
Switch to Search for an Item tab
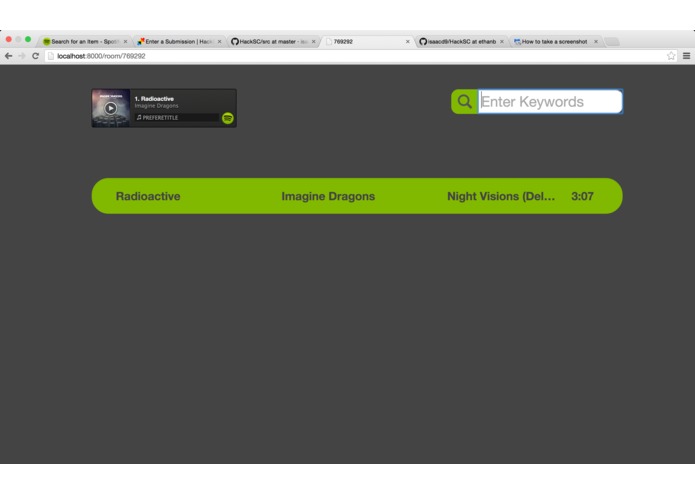pos(84,42)
